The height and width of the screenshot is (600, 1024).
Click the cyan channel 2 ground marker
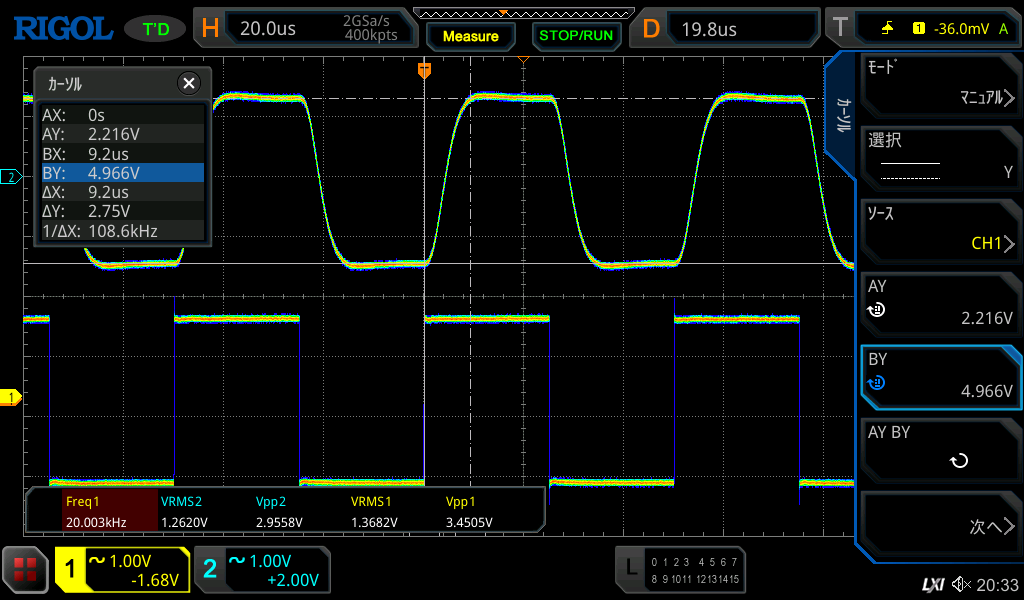pyautogui.click(x=11, y=177)
